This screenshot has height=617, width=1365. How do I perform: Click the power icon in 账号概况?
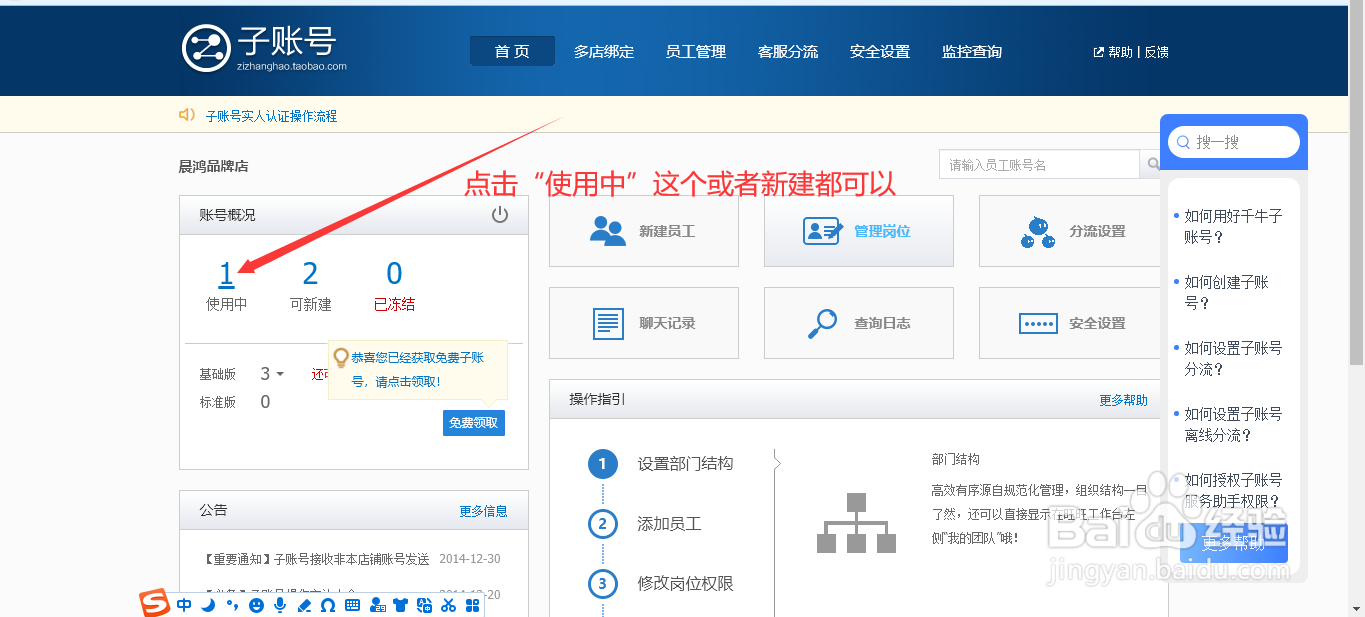click(x=500, y=215)
